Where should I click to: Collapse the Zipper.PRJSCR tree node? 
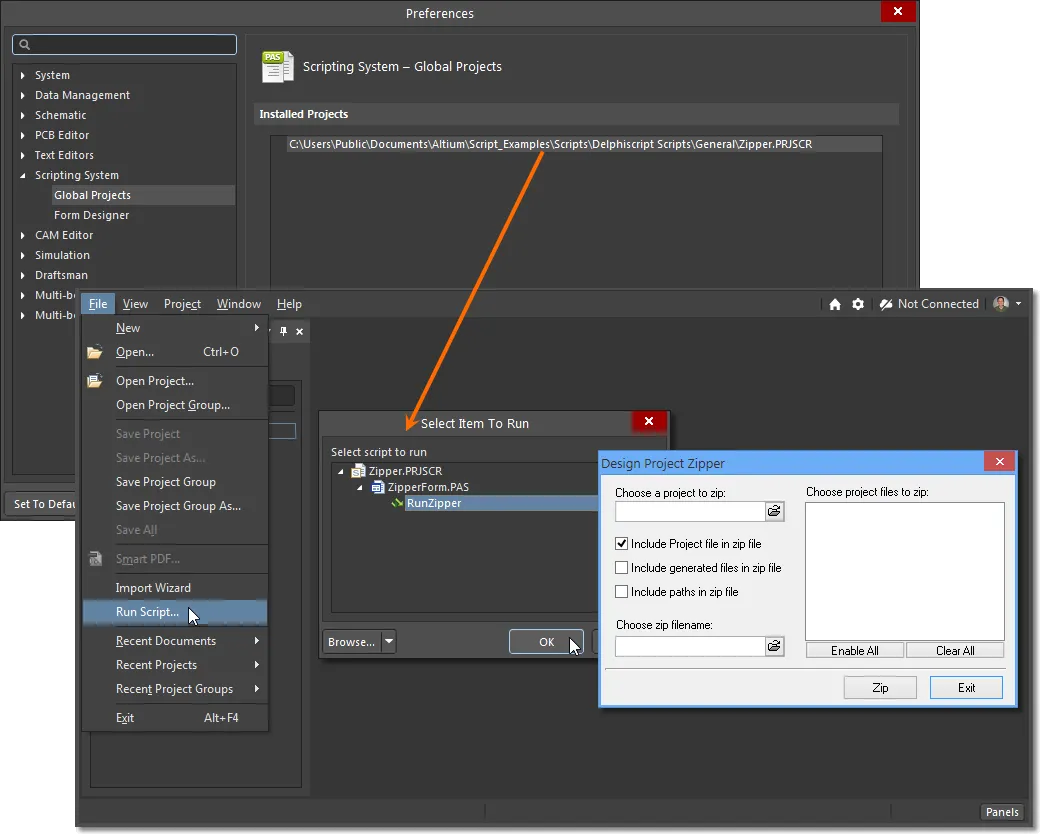tap(341, 471)
